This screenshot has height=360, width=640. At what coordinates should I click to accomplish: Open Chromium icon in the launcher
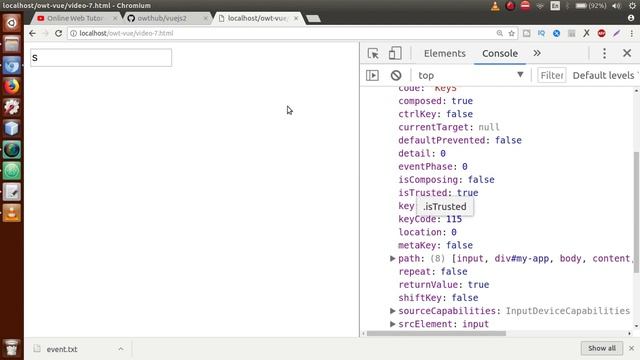11,65
